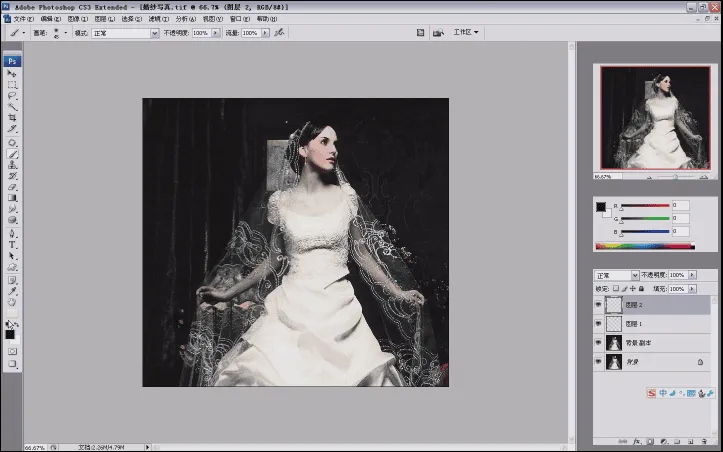Select the Eraser tool
The image size is (723, 452).
pyautogui.click(x=12, y=187)
